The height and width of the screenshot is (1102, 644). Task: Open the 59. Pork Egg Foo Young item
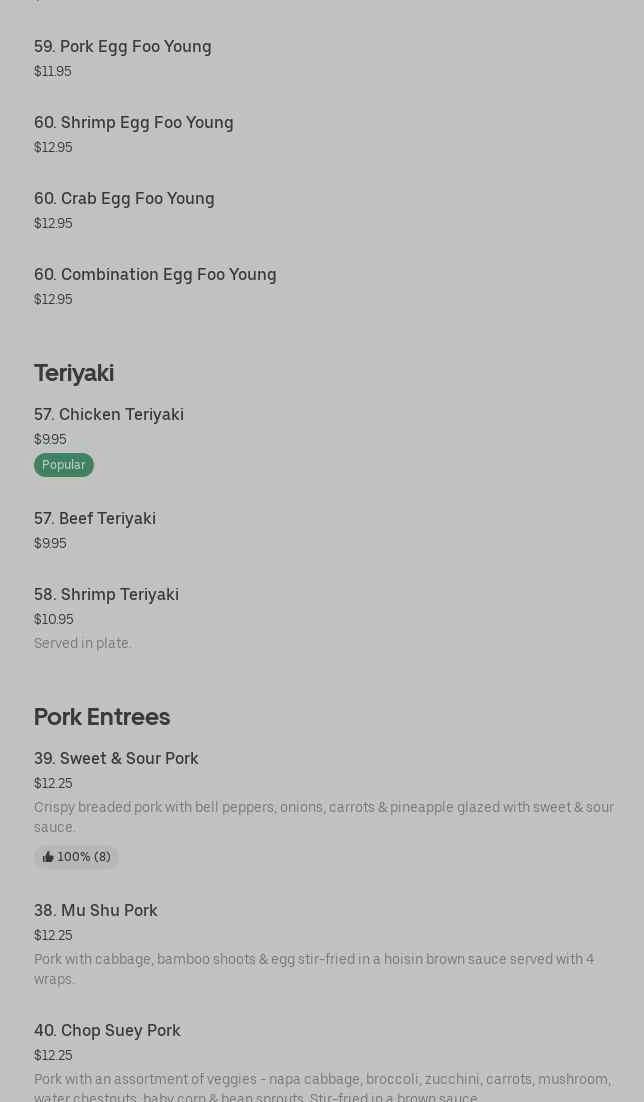123,46
